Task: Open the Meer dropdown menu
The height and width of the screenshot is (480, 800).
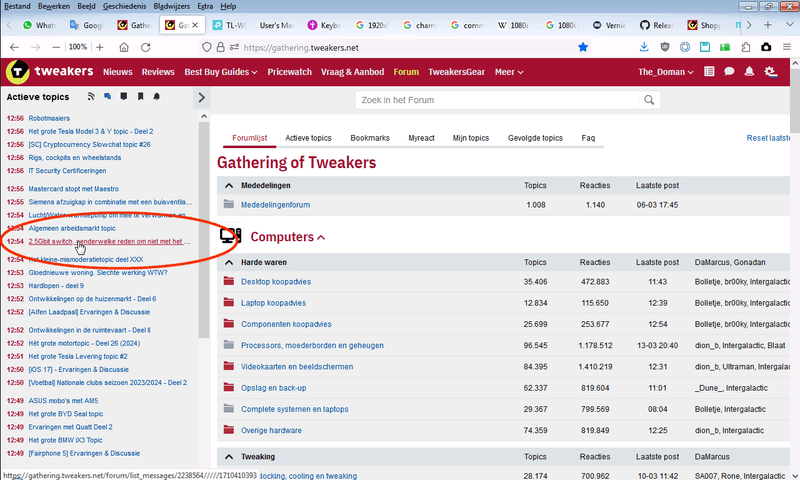Action: point(509,72)
